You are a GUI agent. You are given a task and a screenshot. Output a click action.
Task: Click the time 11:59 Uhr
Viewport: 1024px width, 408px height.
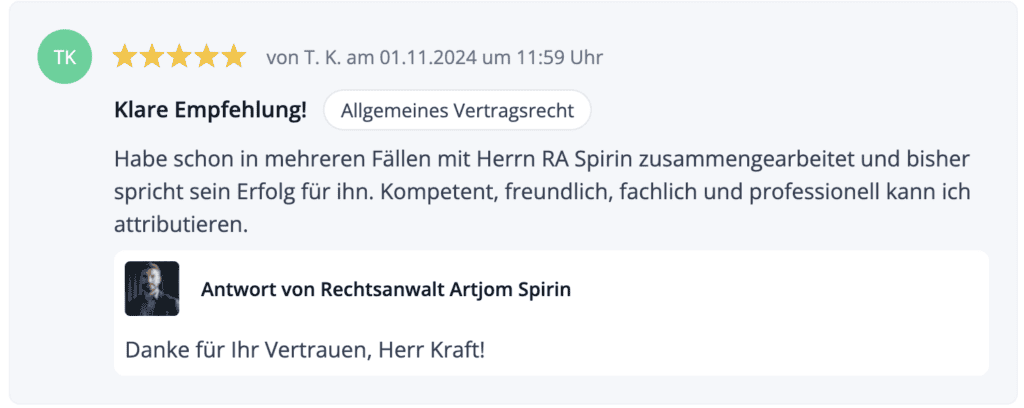point(558,57)
